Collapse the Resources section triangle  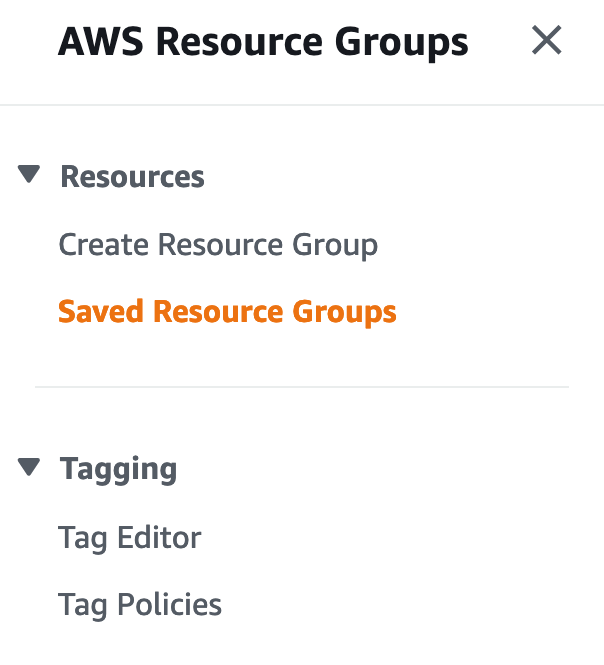[x=29, y=176]
